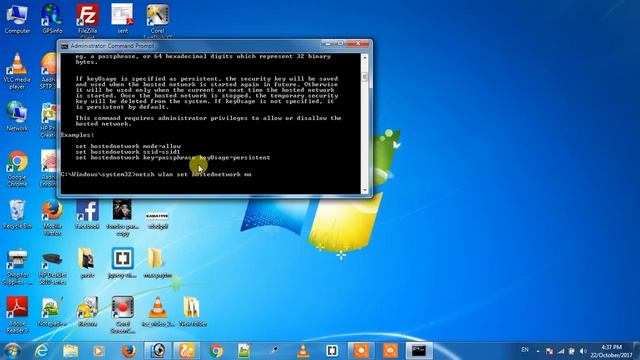Viewport: 640px width, 360px height.
Task: Click the netsh wlan command input line
Action: pos(156,174)
